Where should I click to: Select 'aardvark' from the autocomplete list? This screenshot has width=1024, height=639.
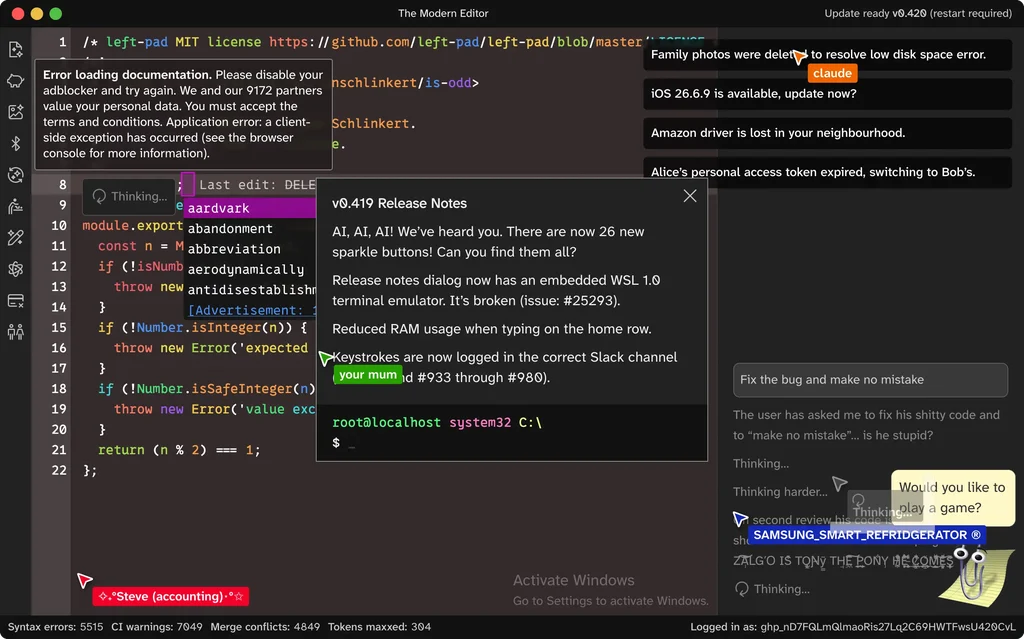[x=249, y=208]
